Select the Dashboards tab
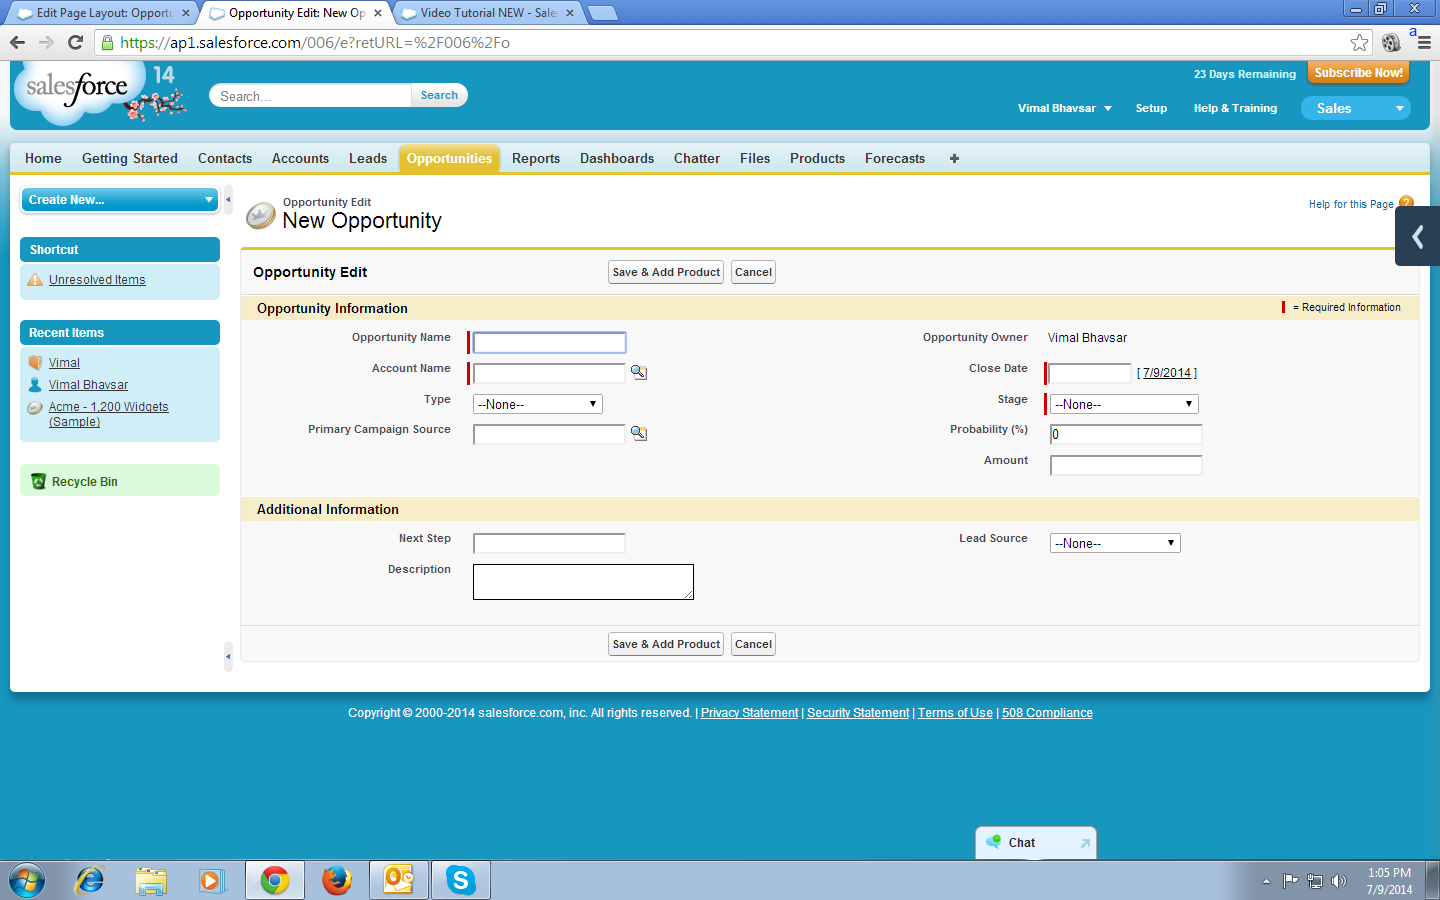1440x900 pixels. [x=617, y=158]
